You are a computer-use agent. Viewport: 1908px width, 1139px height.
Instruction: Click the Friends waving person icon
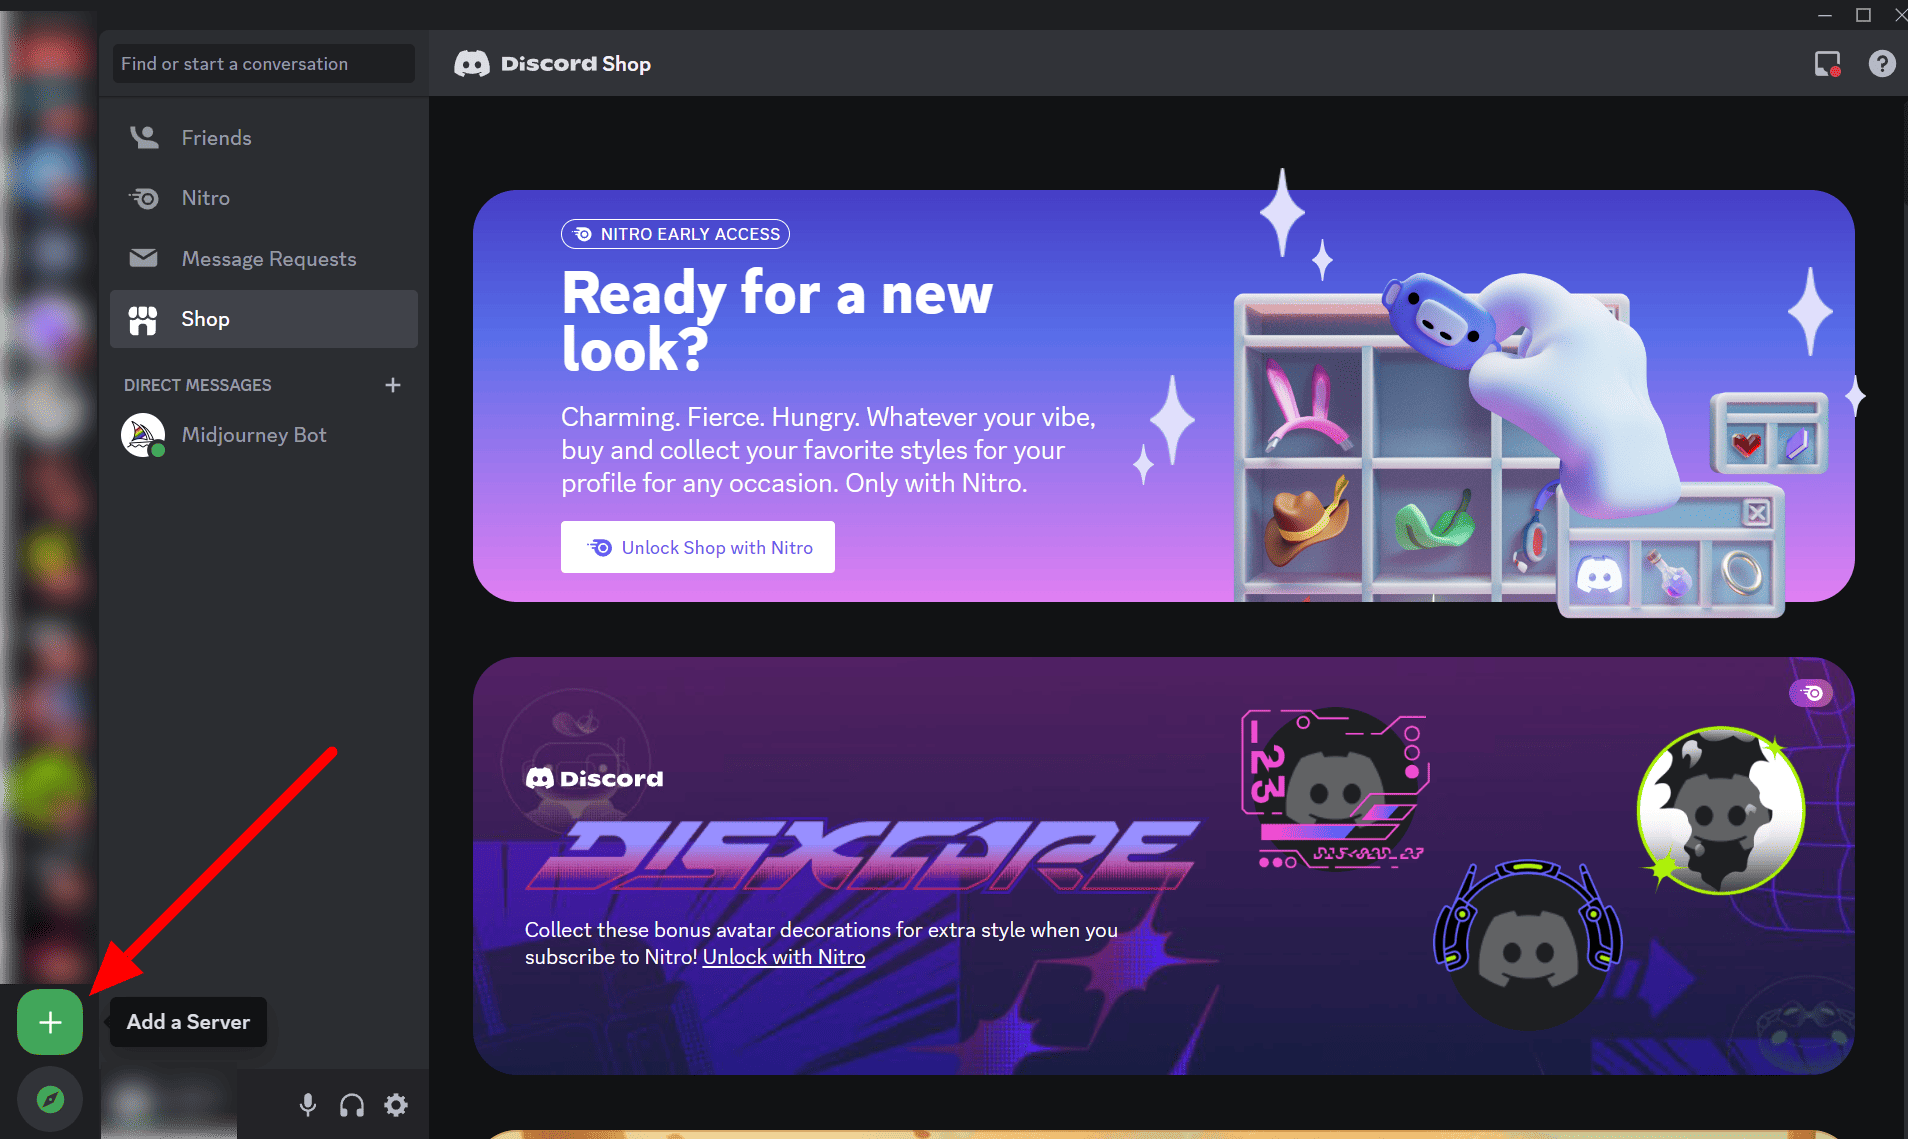pos(144,137)
